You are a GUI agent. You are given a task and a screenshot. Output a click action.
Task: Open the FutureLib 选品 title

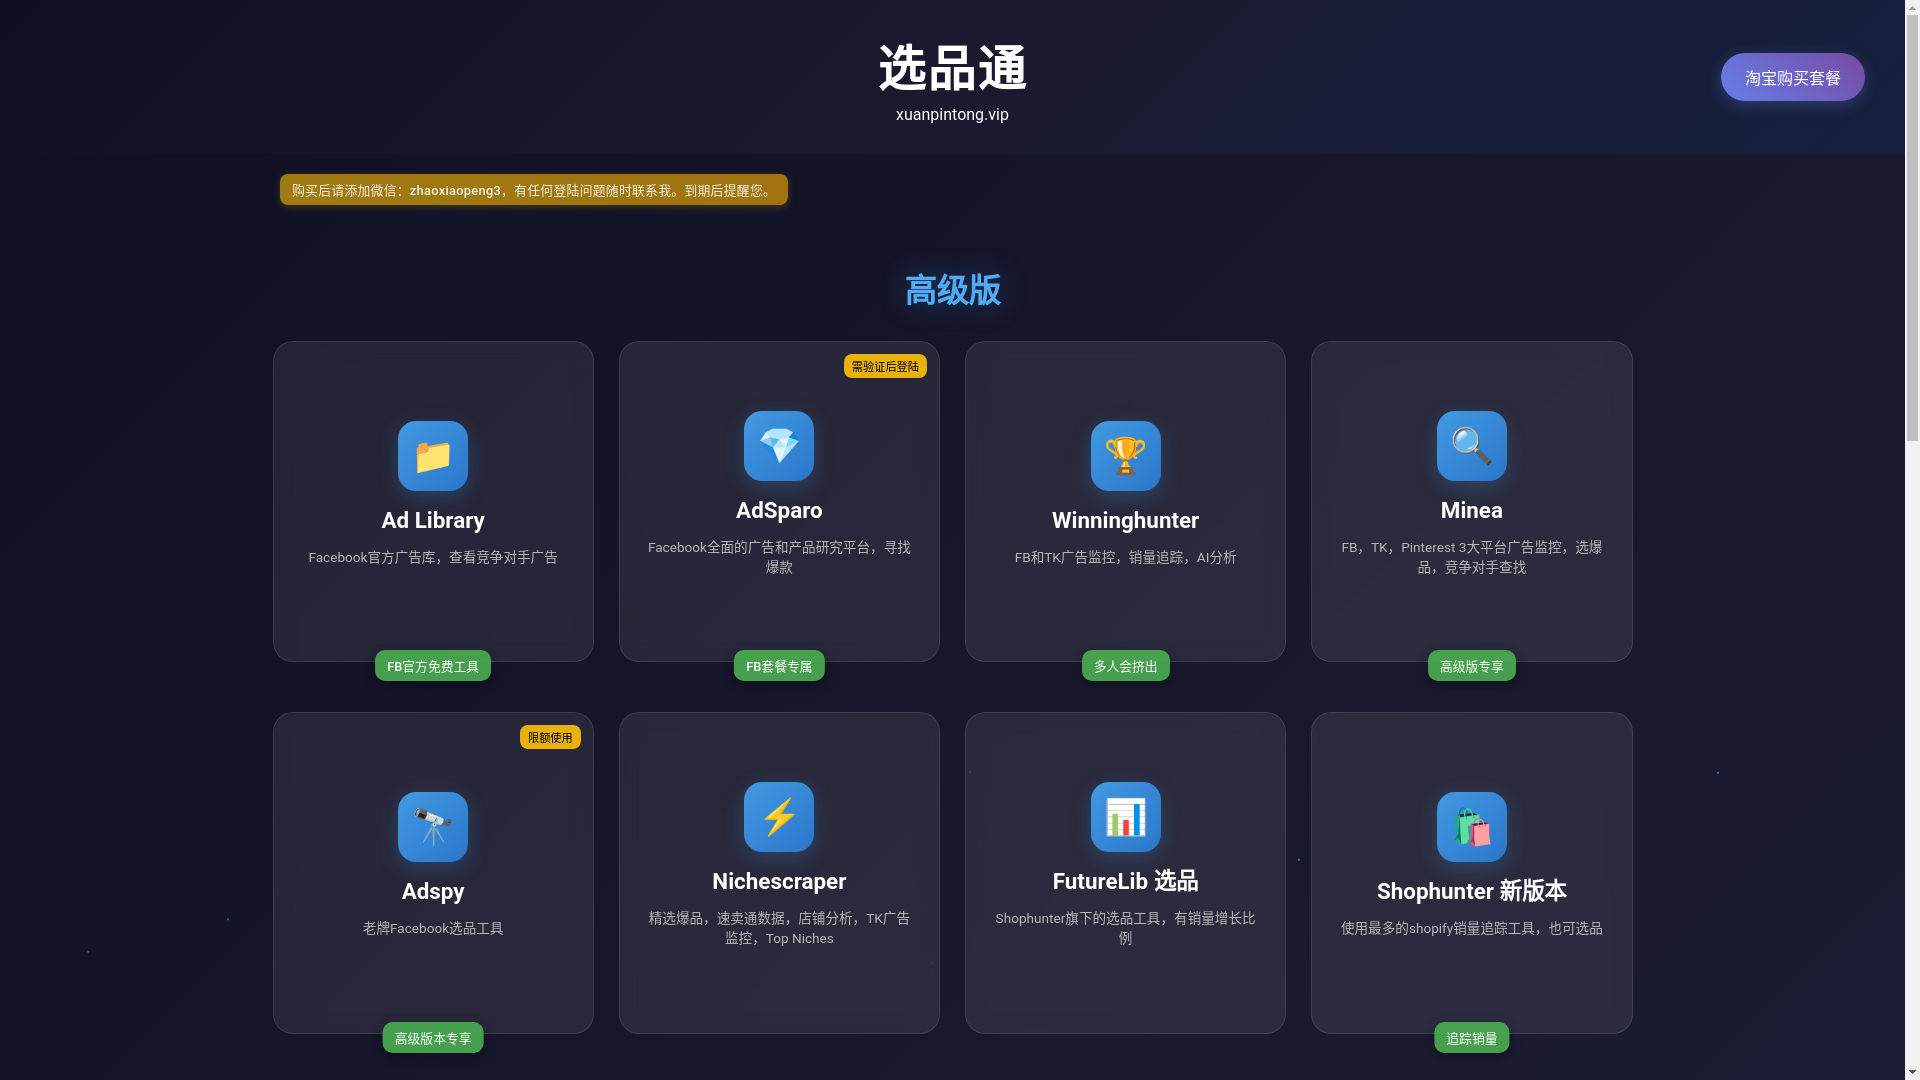(1125, 881)
